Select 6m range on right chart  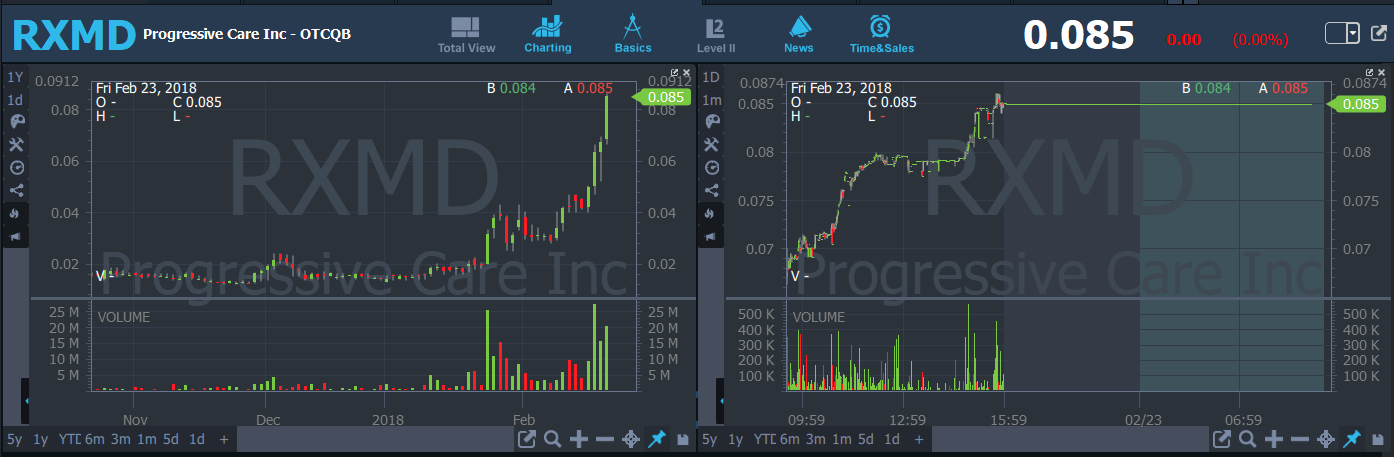790,439
